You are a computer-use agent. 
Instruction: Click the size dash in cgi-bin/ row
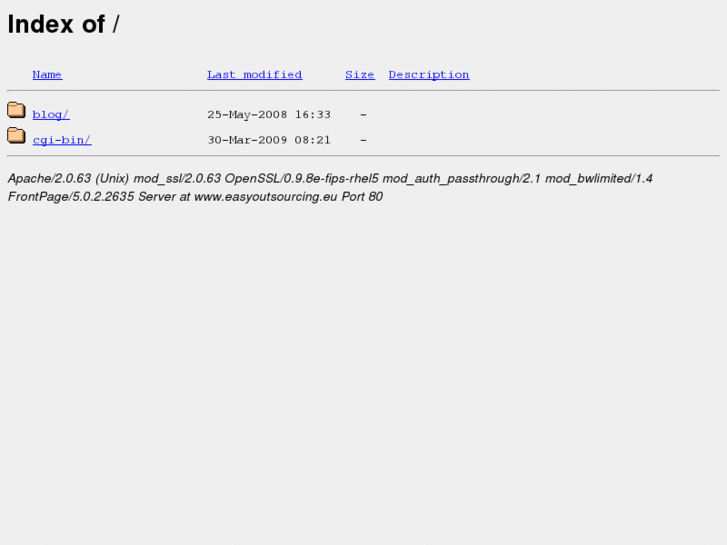364,140
